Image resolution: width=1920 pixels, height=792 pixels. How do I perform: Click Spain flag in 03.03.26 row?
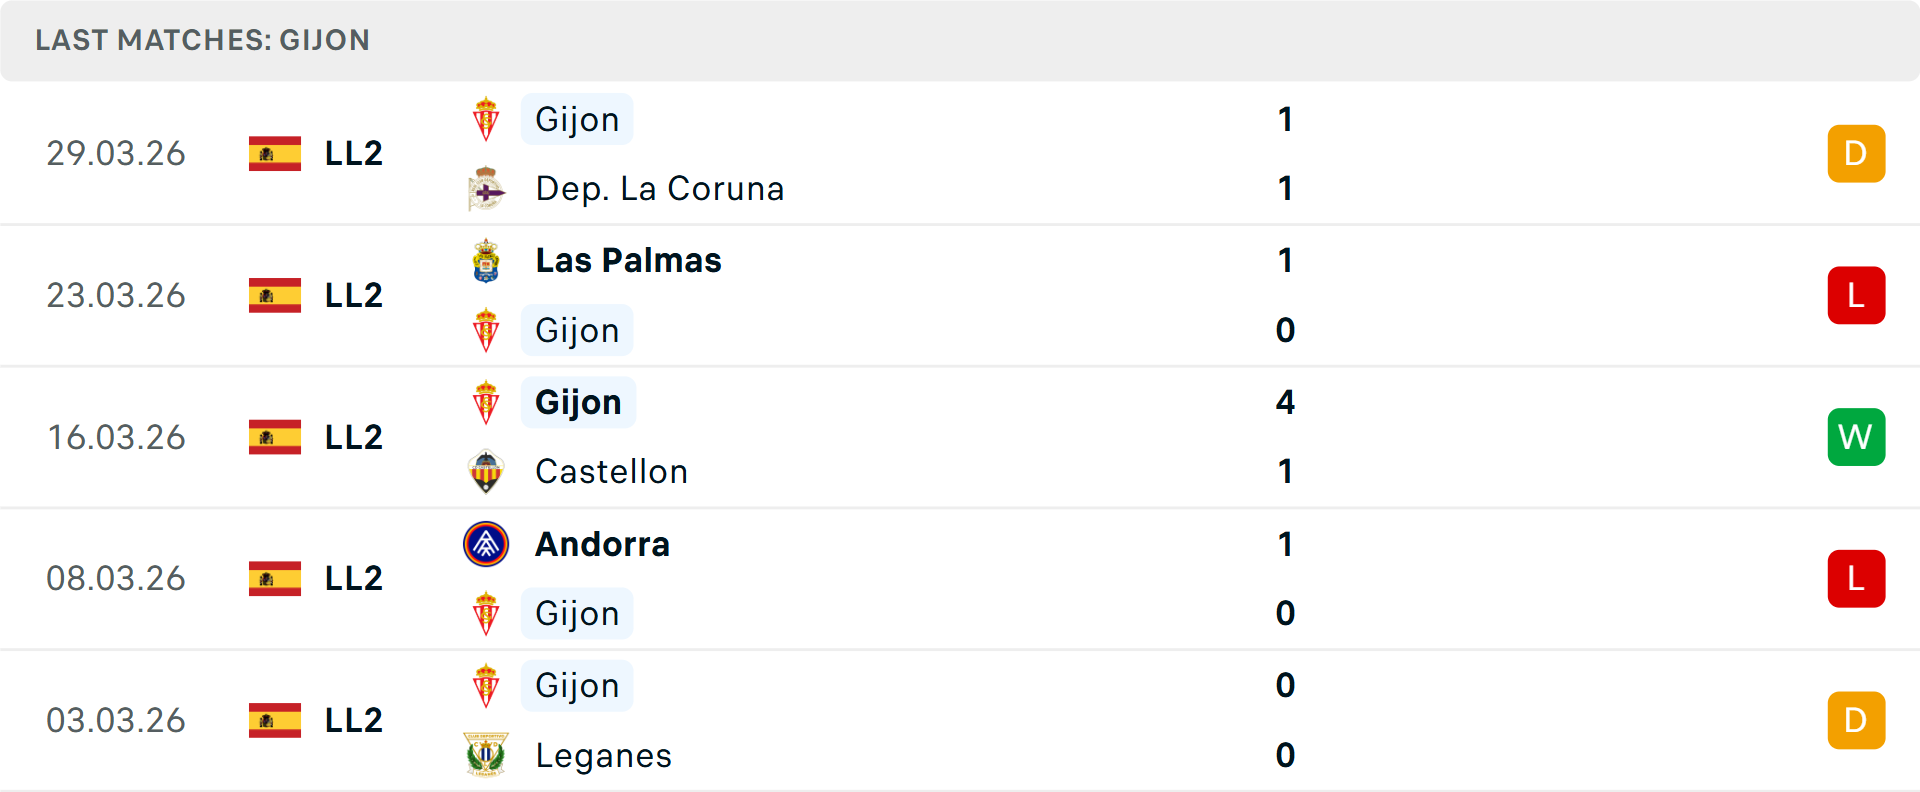click(275, 720)
